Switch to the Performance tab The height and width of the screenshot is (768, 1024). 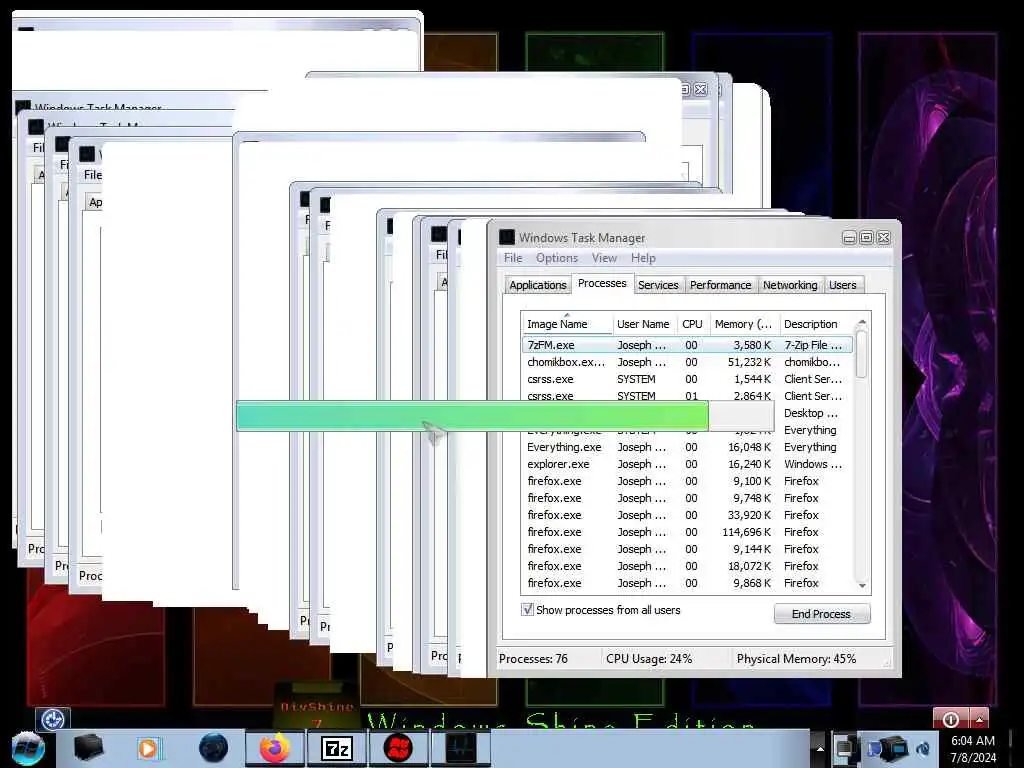point(720,285)
